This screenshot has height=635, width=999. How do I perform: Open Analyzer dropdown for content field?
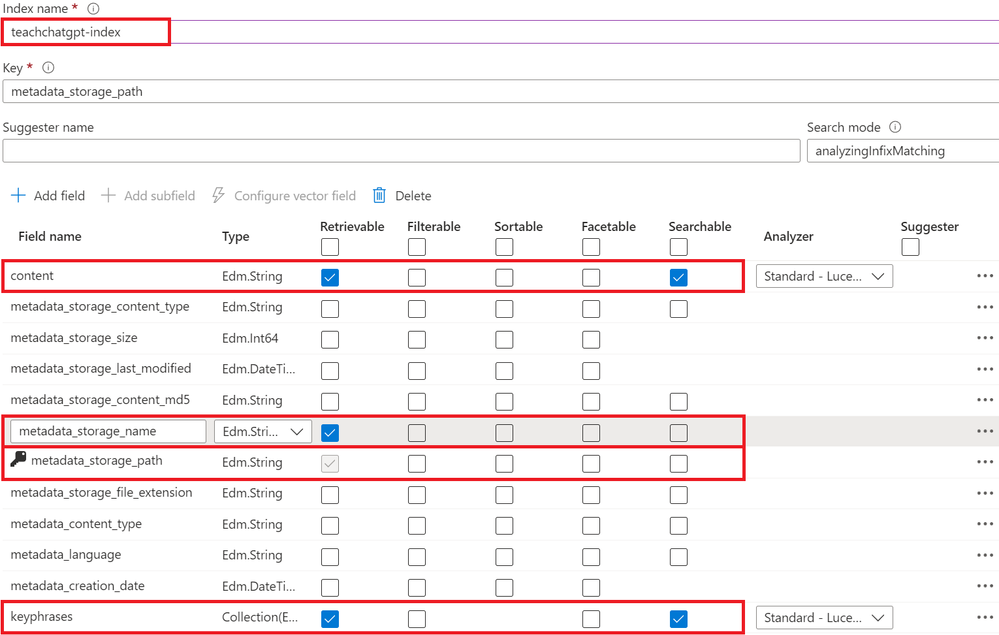tap(824, 277)
